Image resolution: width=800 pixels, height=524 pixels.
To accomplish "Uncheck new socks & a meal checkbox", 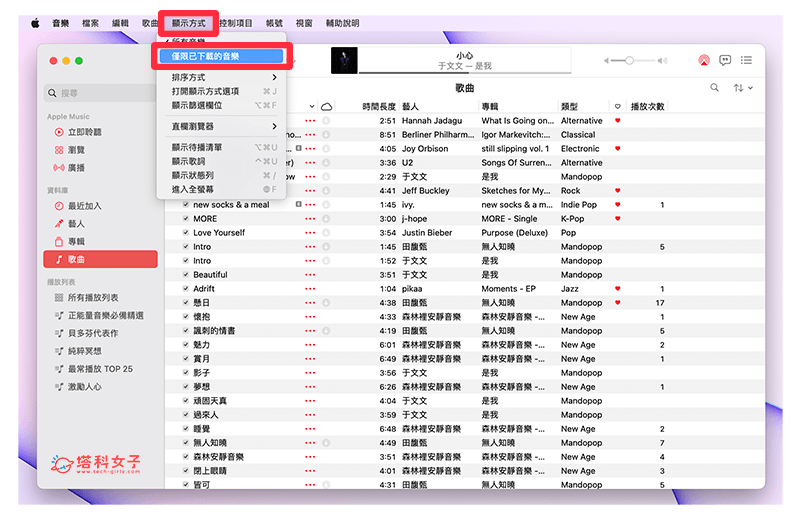I will [186, 204].
